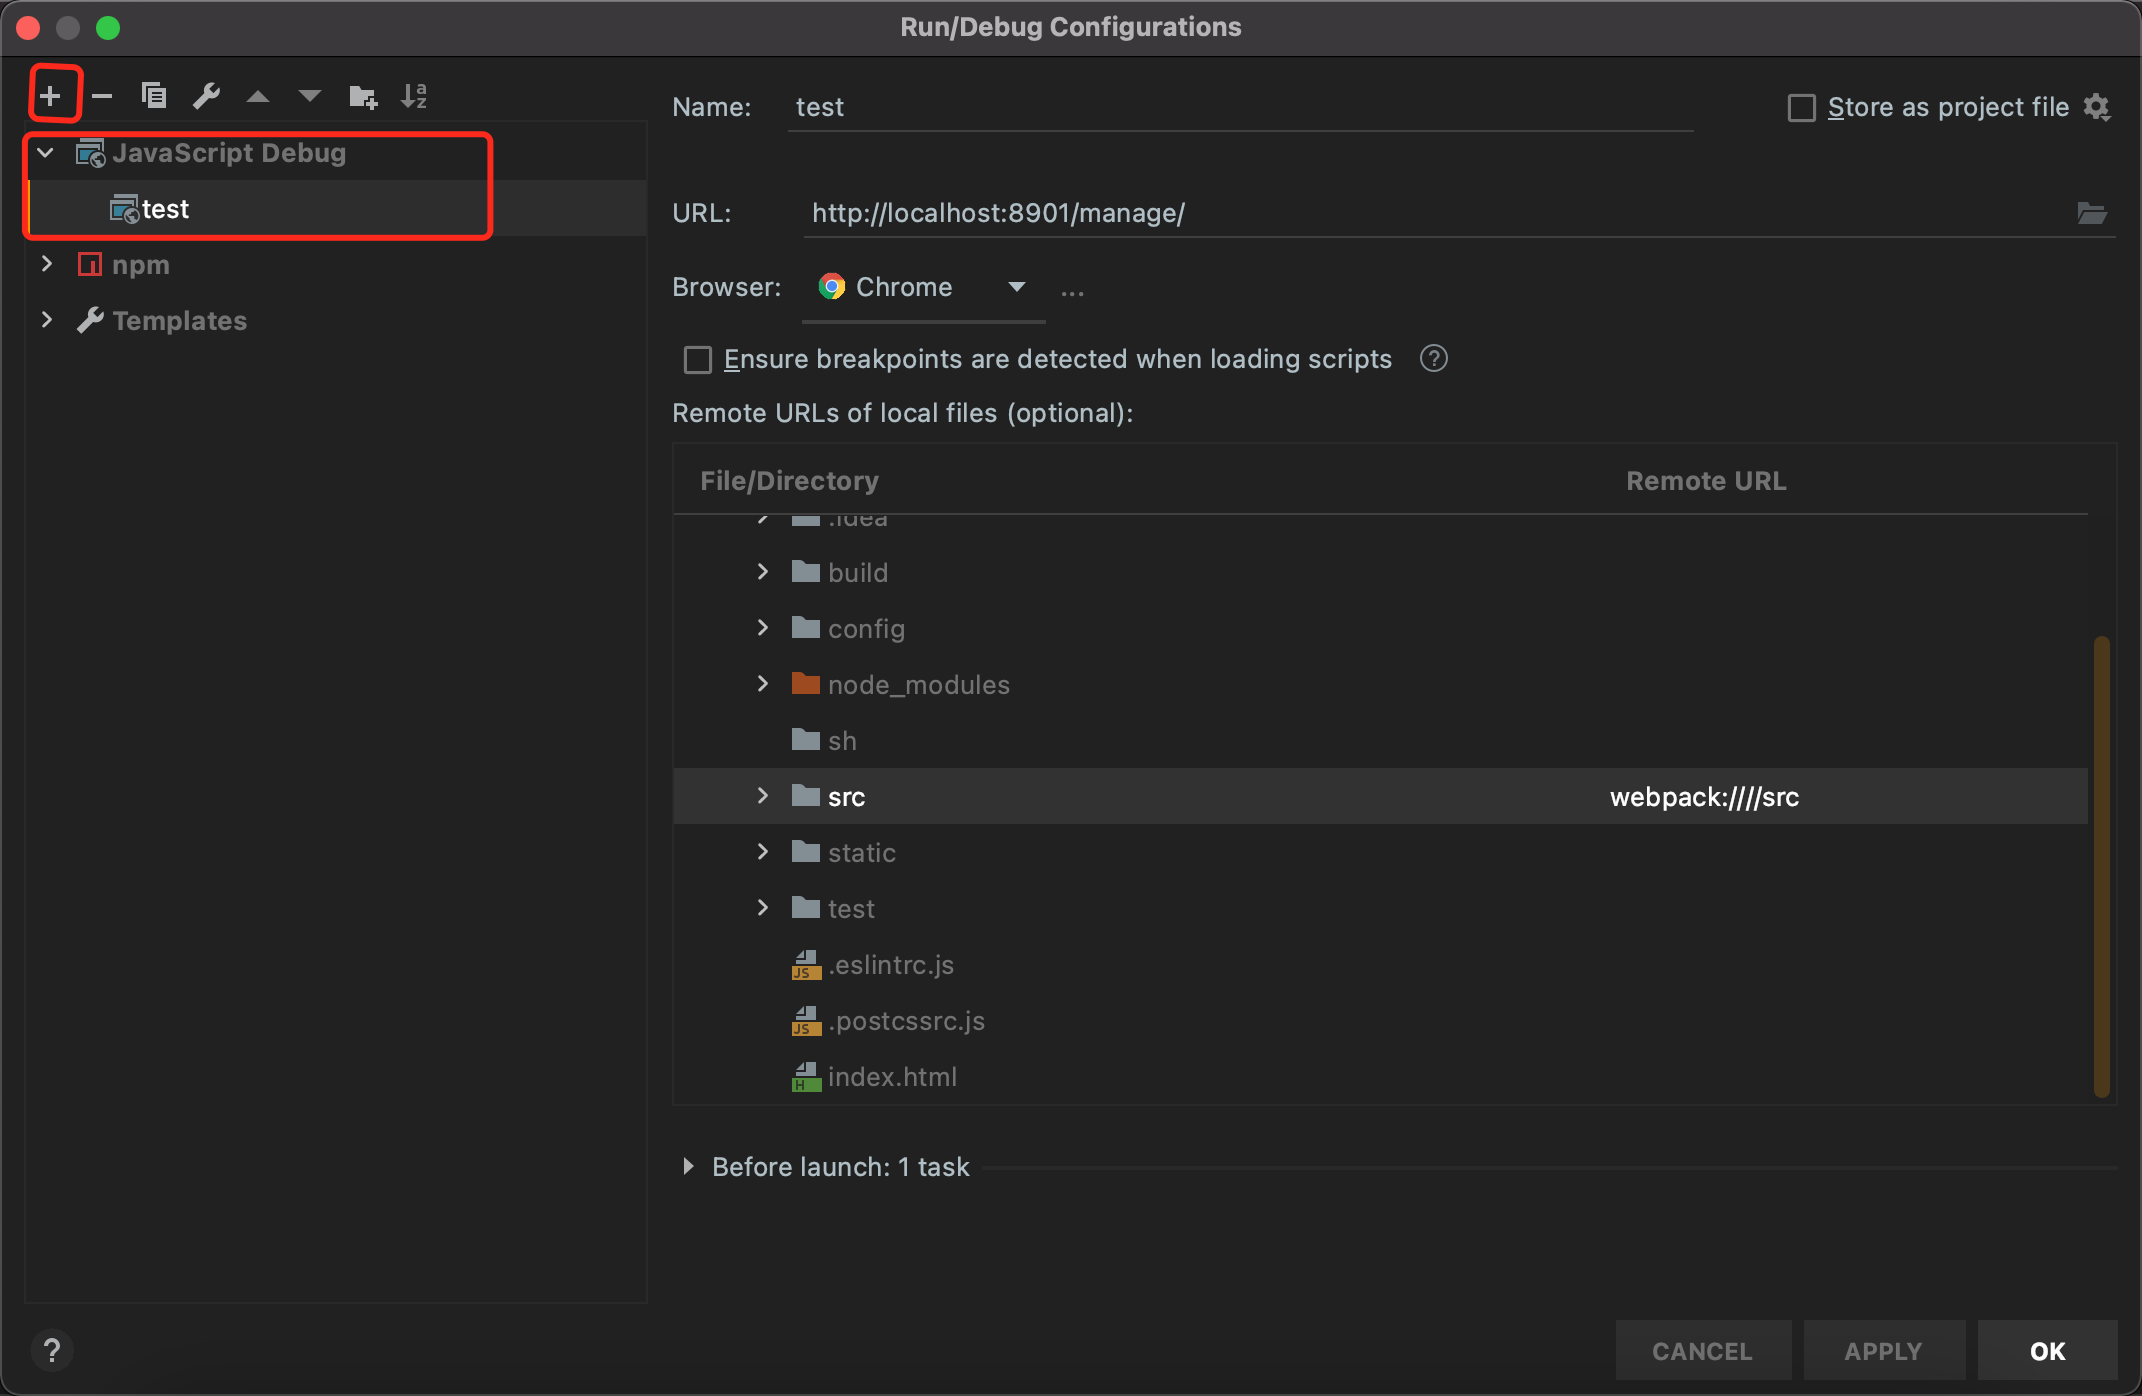This screenshot has height=1396, width=2142.
Task: Move the configuration down
Action: (310, 96)
